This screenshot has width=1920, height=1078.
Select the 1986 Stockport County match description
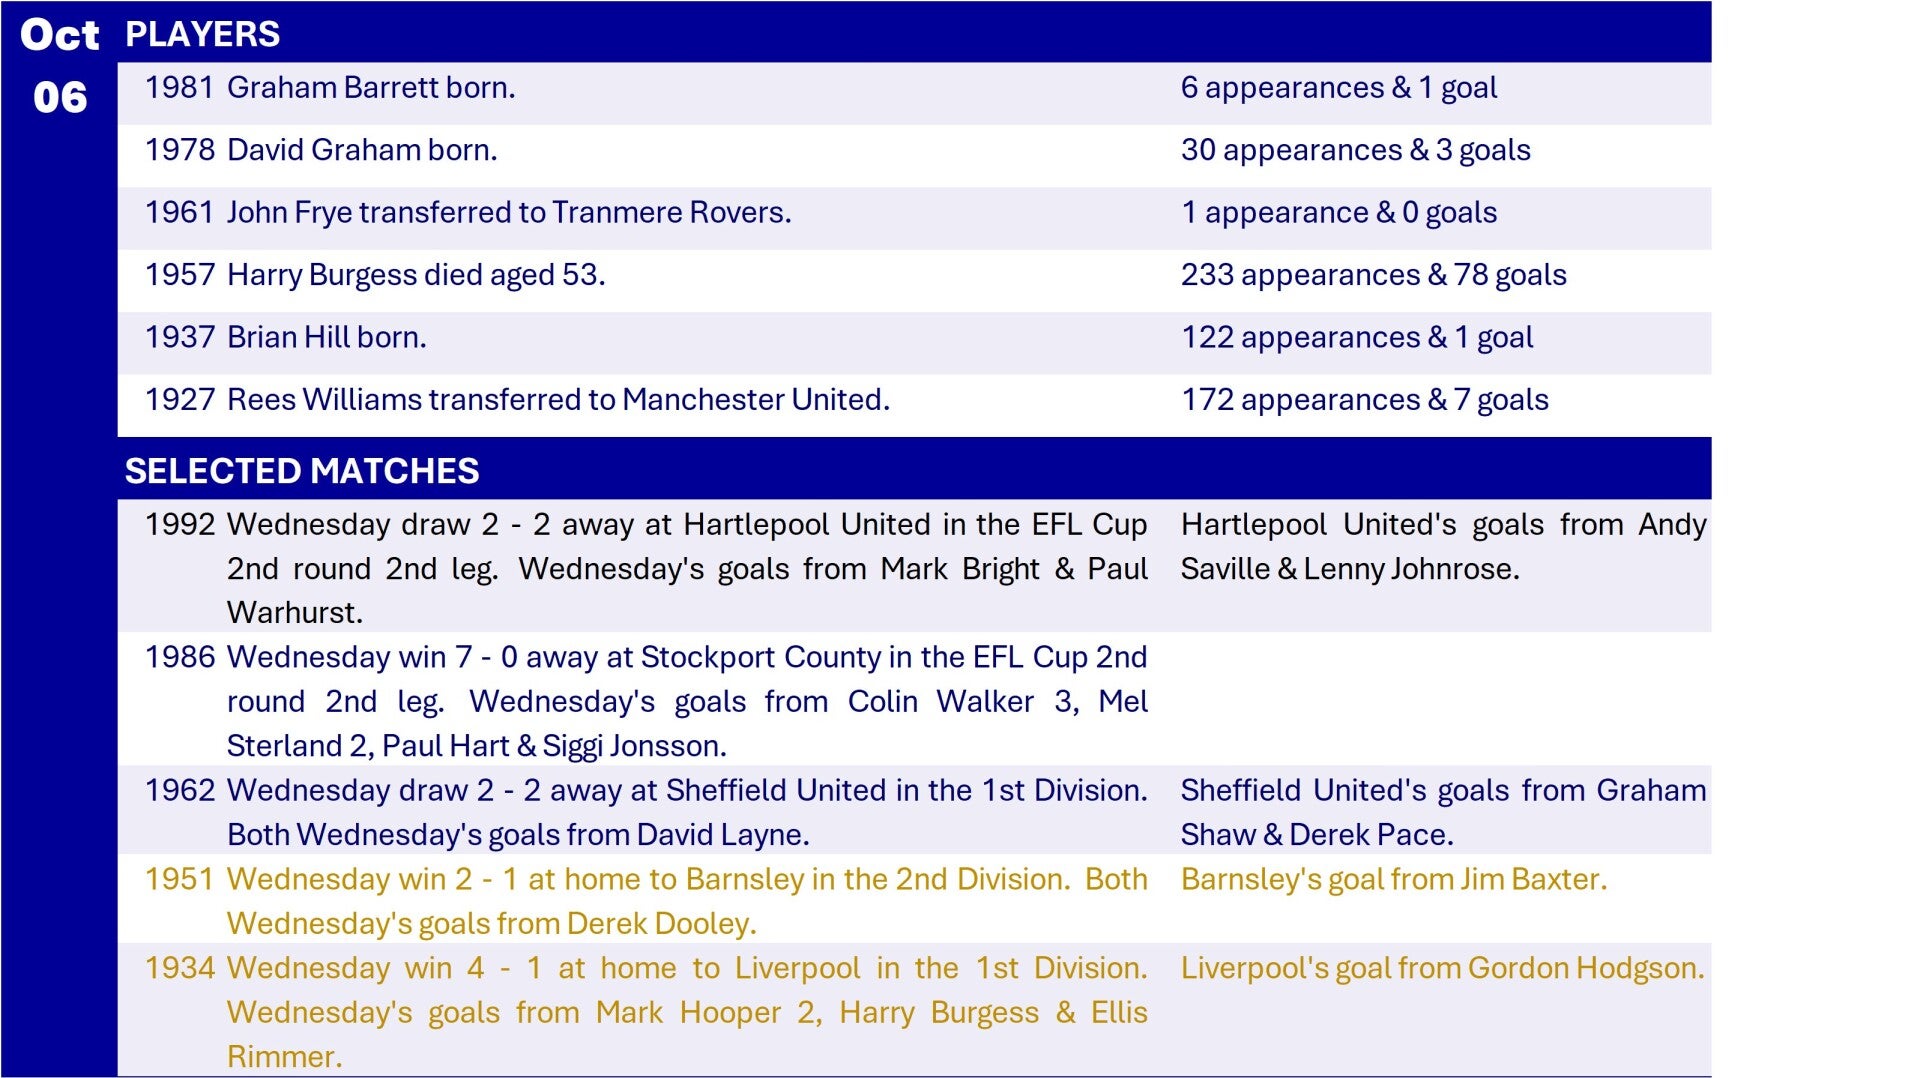click(x=686, y=701)
